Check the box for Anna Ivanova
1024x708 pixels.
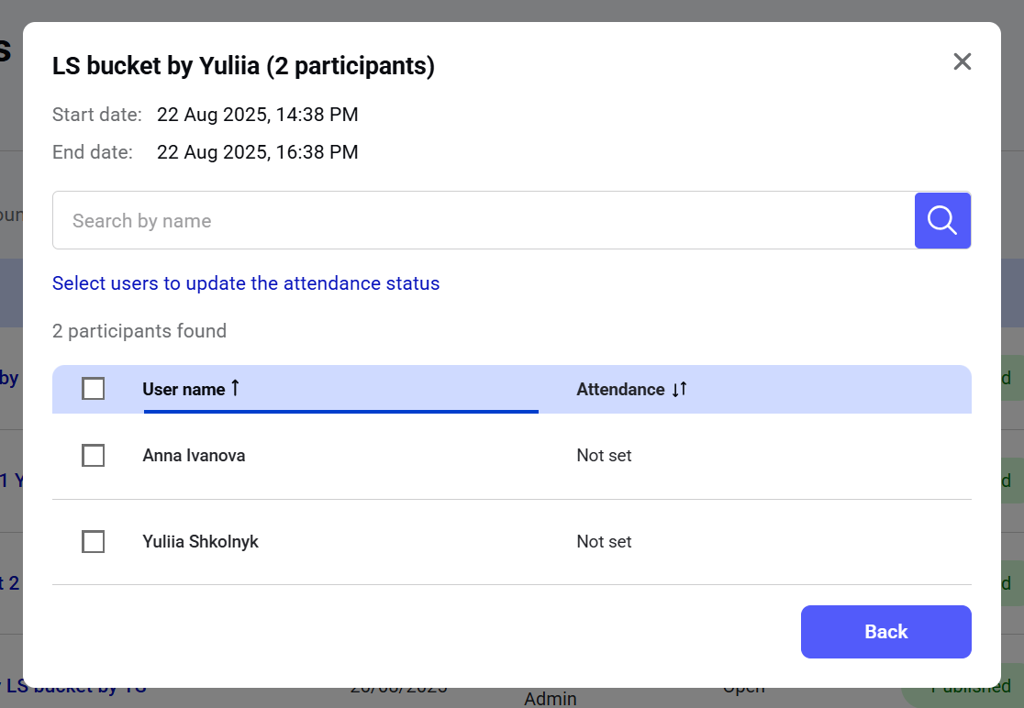(93, 455)
